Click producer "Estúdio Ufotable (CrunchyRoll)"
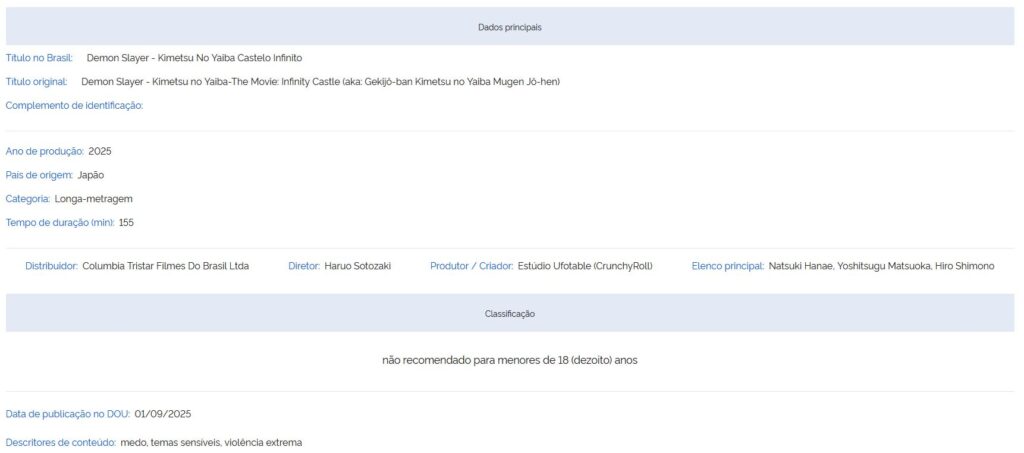Image resolution: width=1024 pixels, height=453 pixels. (x=584, y=266)
